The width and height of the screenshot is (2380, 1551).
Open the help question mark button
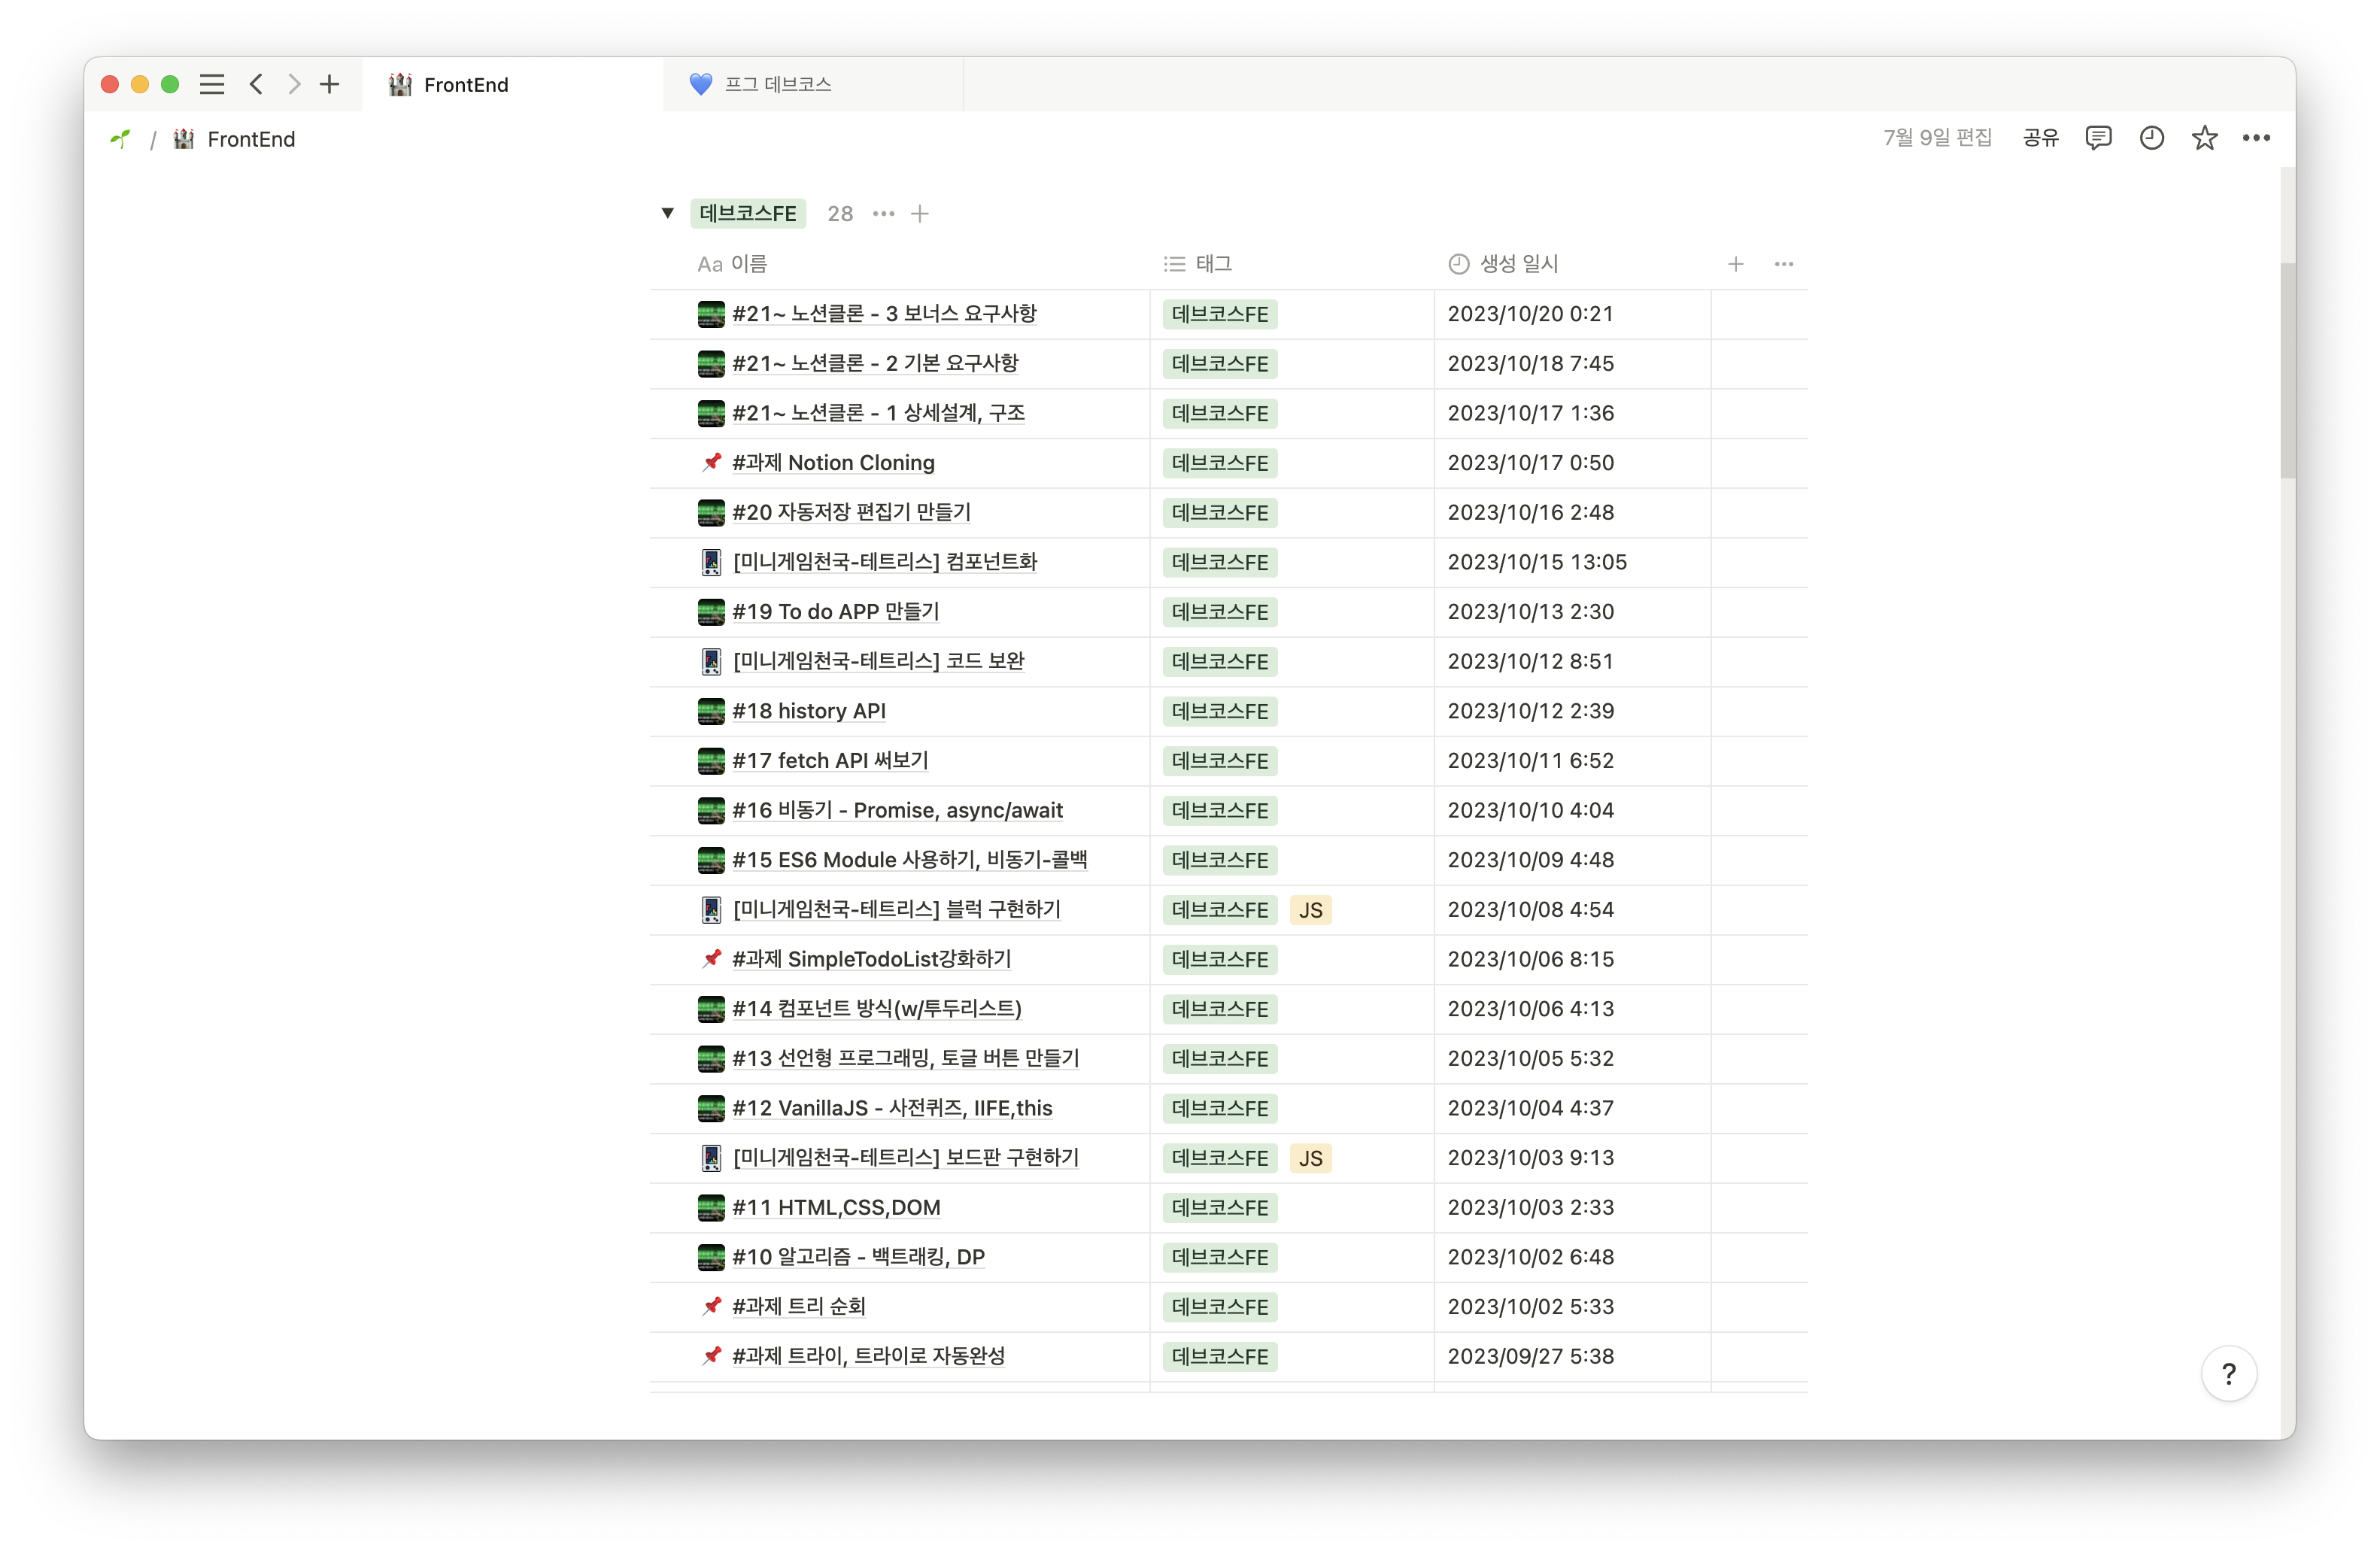pos(2229,1374)
